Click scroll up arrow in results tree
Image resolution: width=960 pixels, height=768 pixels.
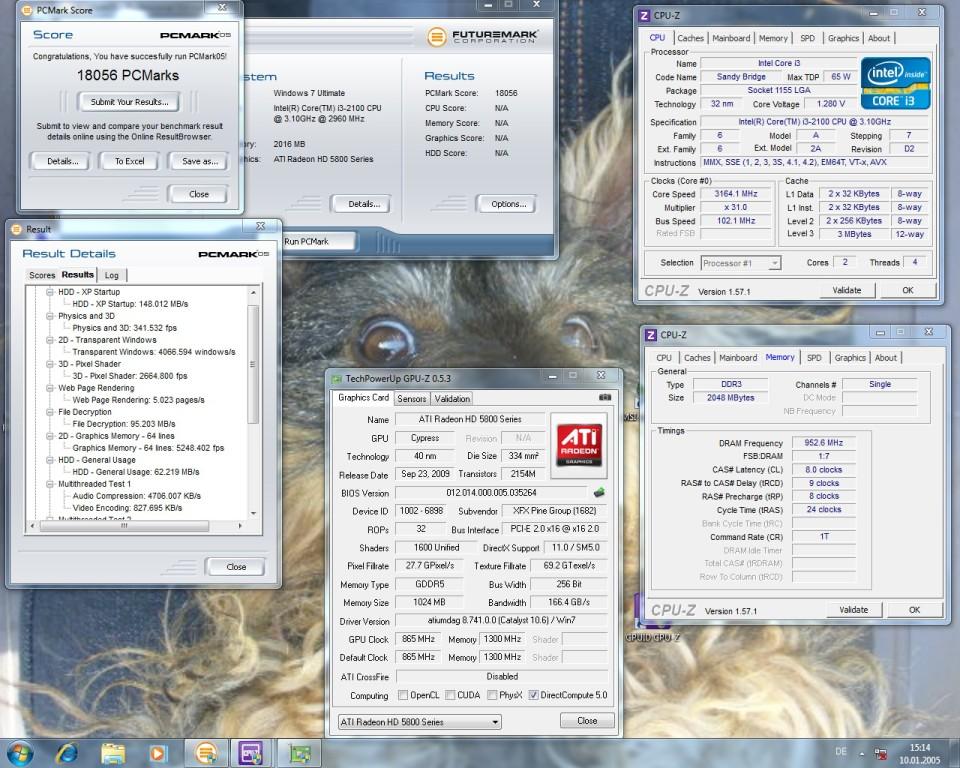[253, 293]
